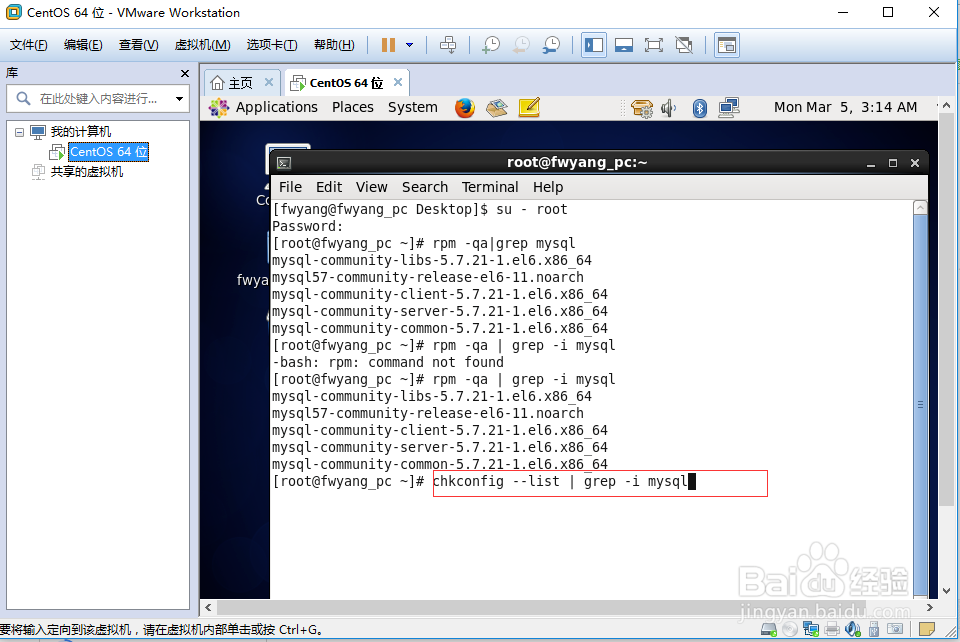
Task: Click the VM view horizontal scrollbar right arrow
Action: coord(930,607)
